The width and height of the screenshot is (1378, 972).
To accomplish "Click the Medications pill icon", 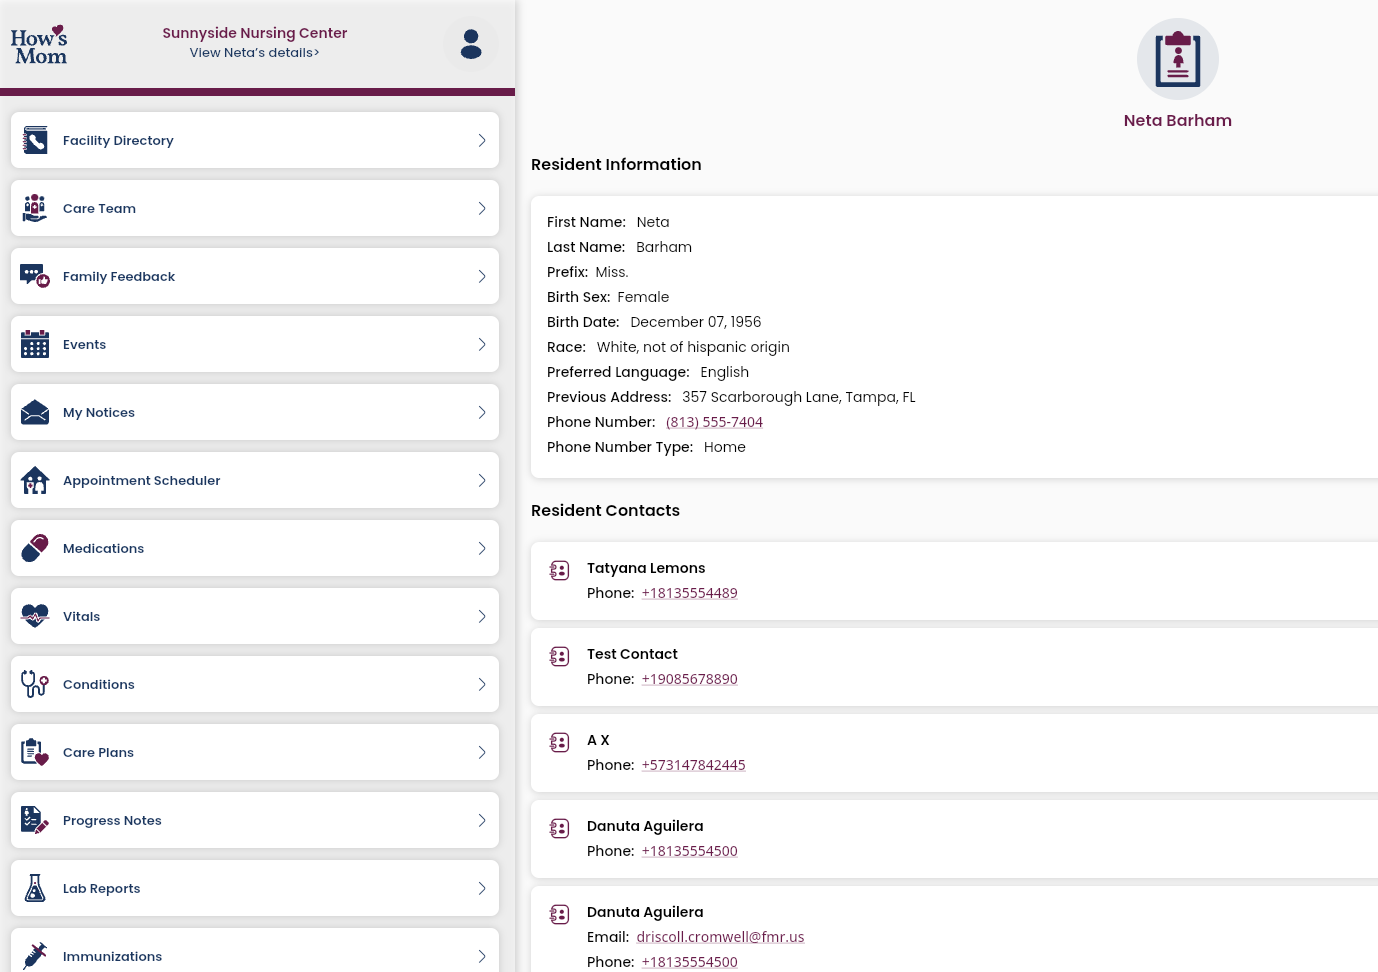I will (x=35, y=548).
